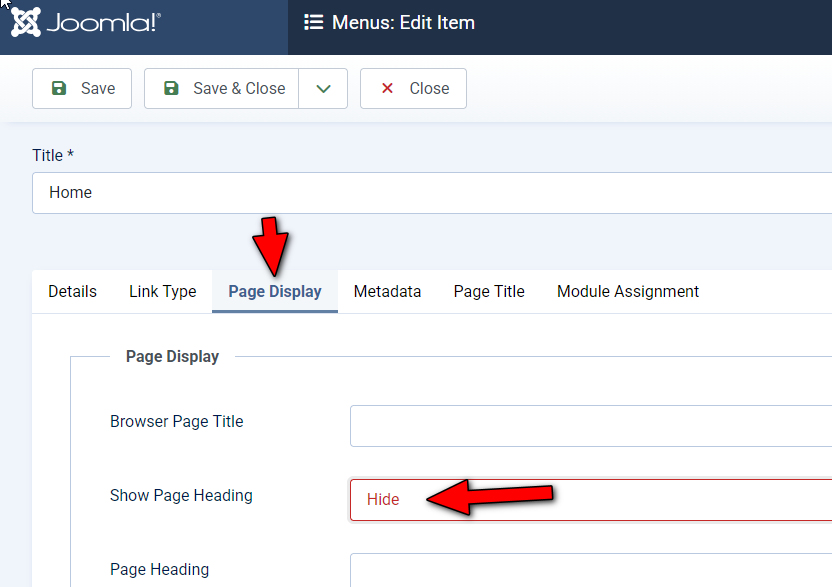This screenshot has width=832, height=587.
Task: Select the Page Display tab
Action: (x=275, y=292)
